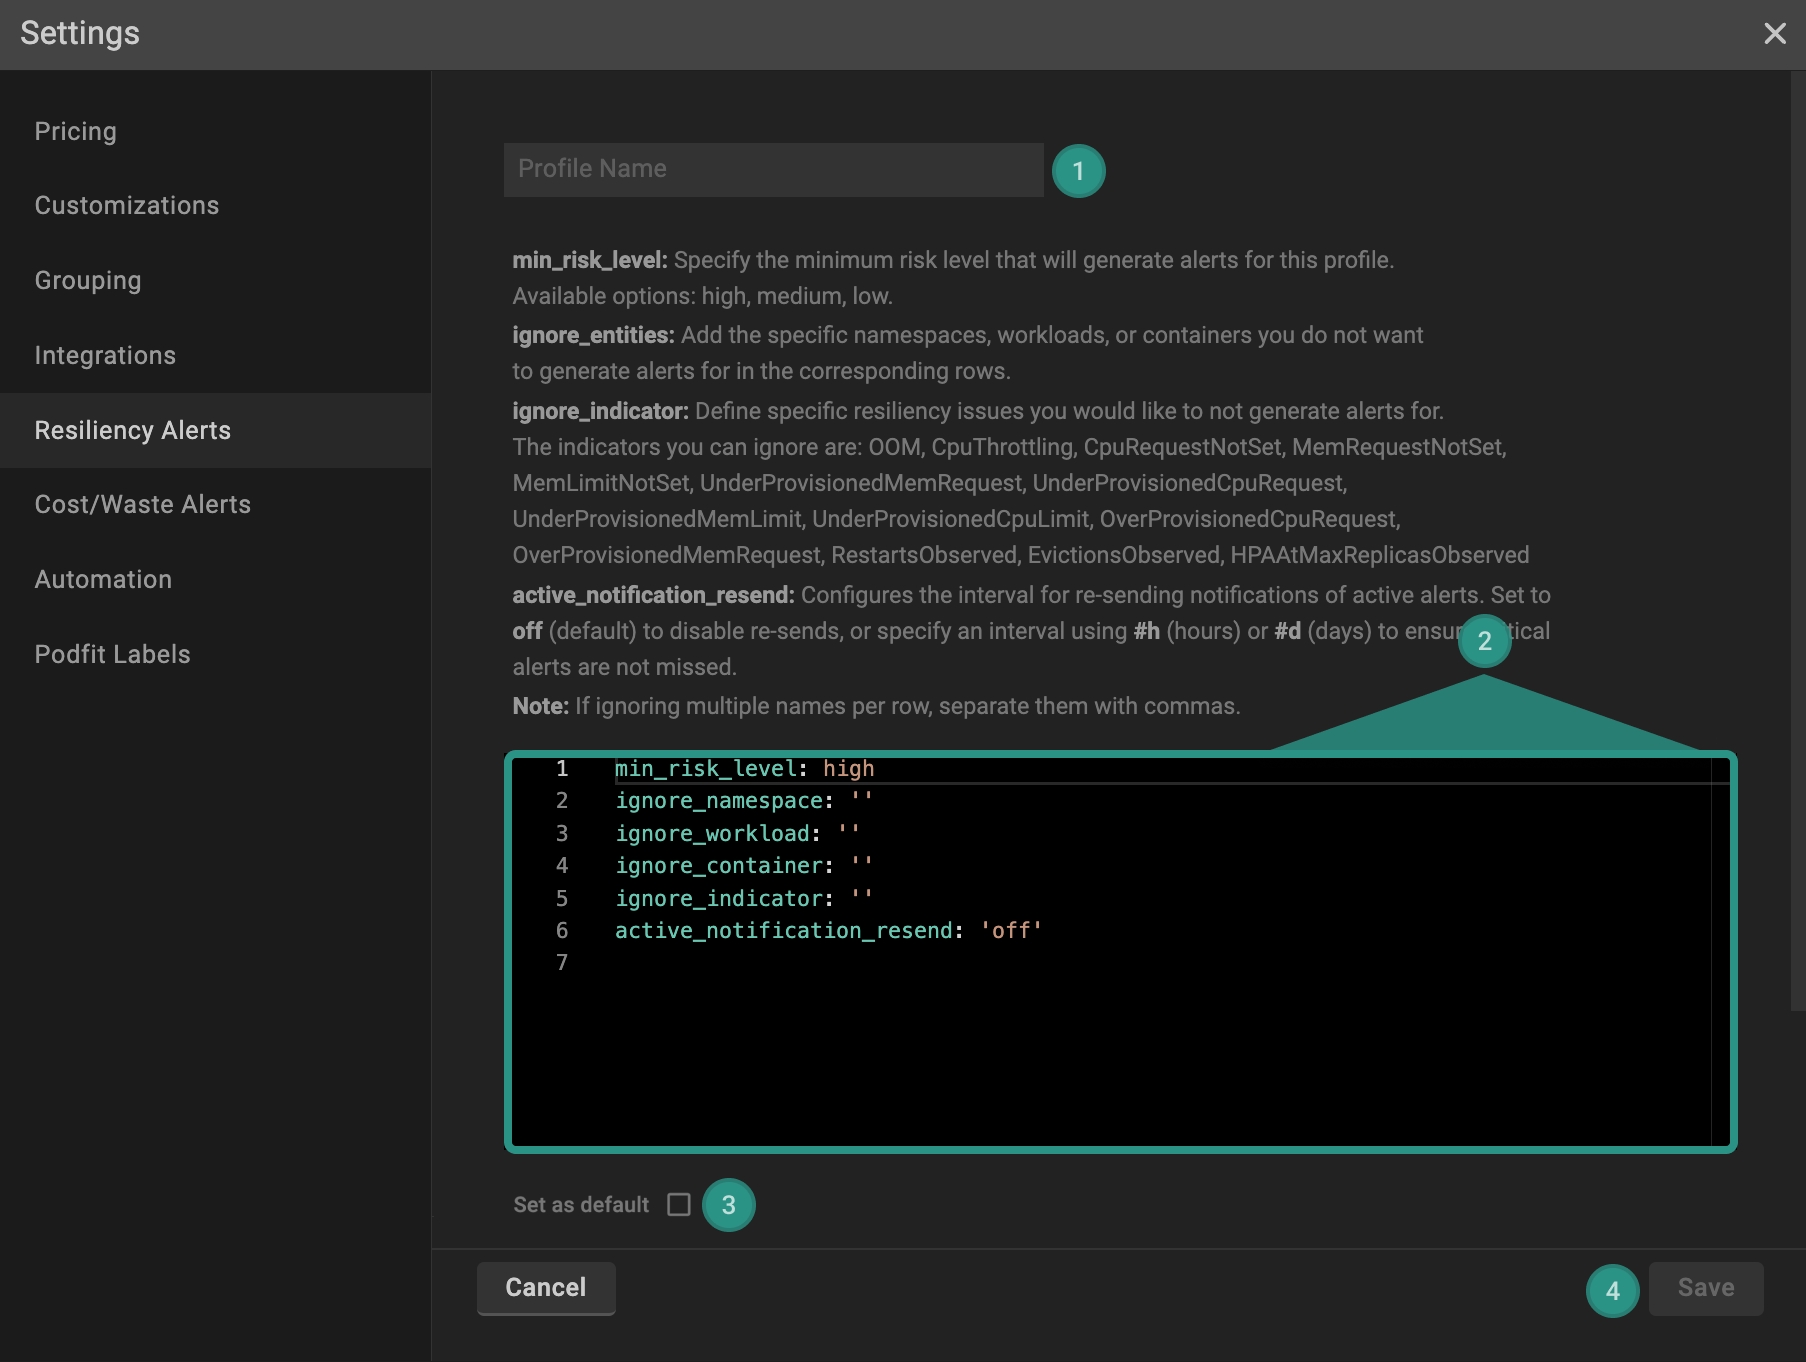
Task: Click the min_risk_level line in editor
Action: coord(744,769)
